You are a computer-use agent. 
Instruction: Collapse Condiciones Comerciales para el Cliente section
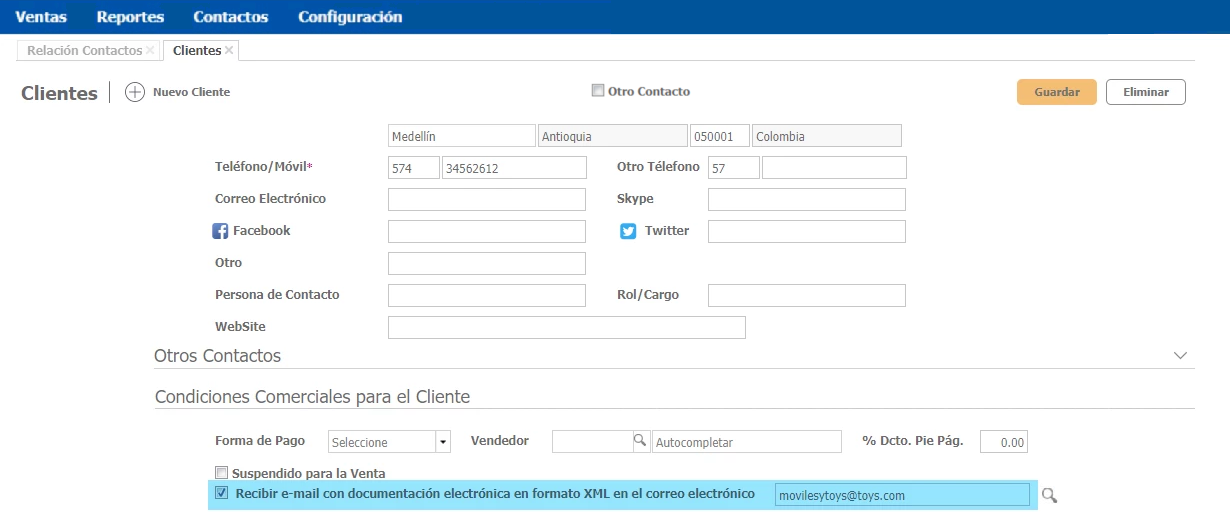(x=312, y=397)
